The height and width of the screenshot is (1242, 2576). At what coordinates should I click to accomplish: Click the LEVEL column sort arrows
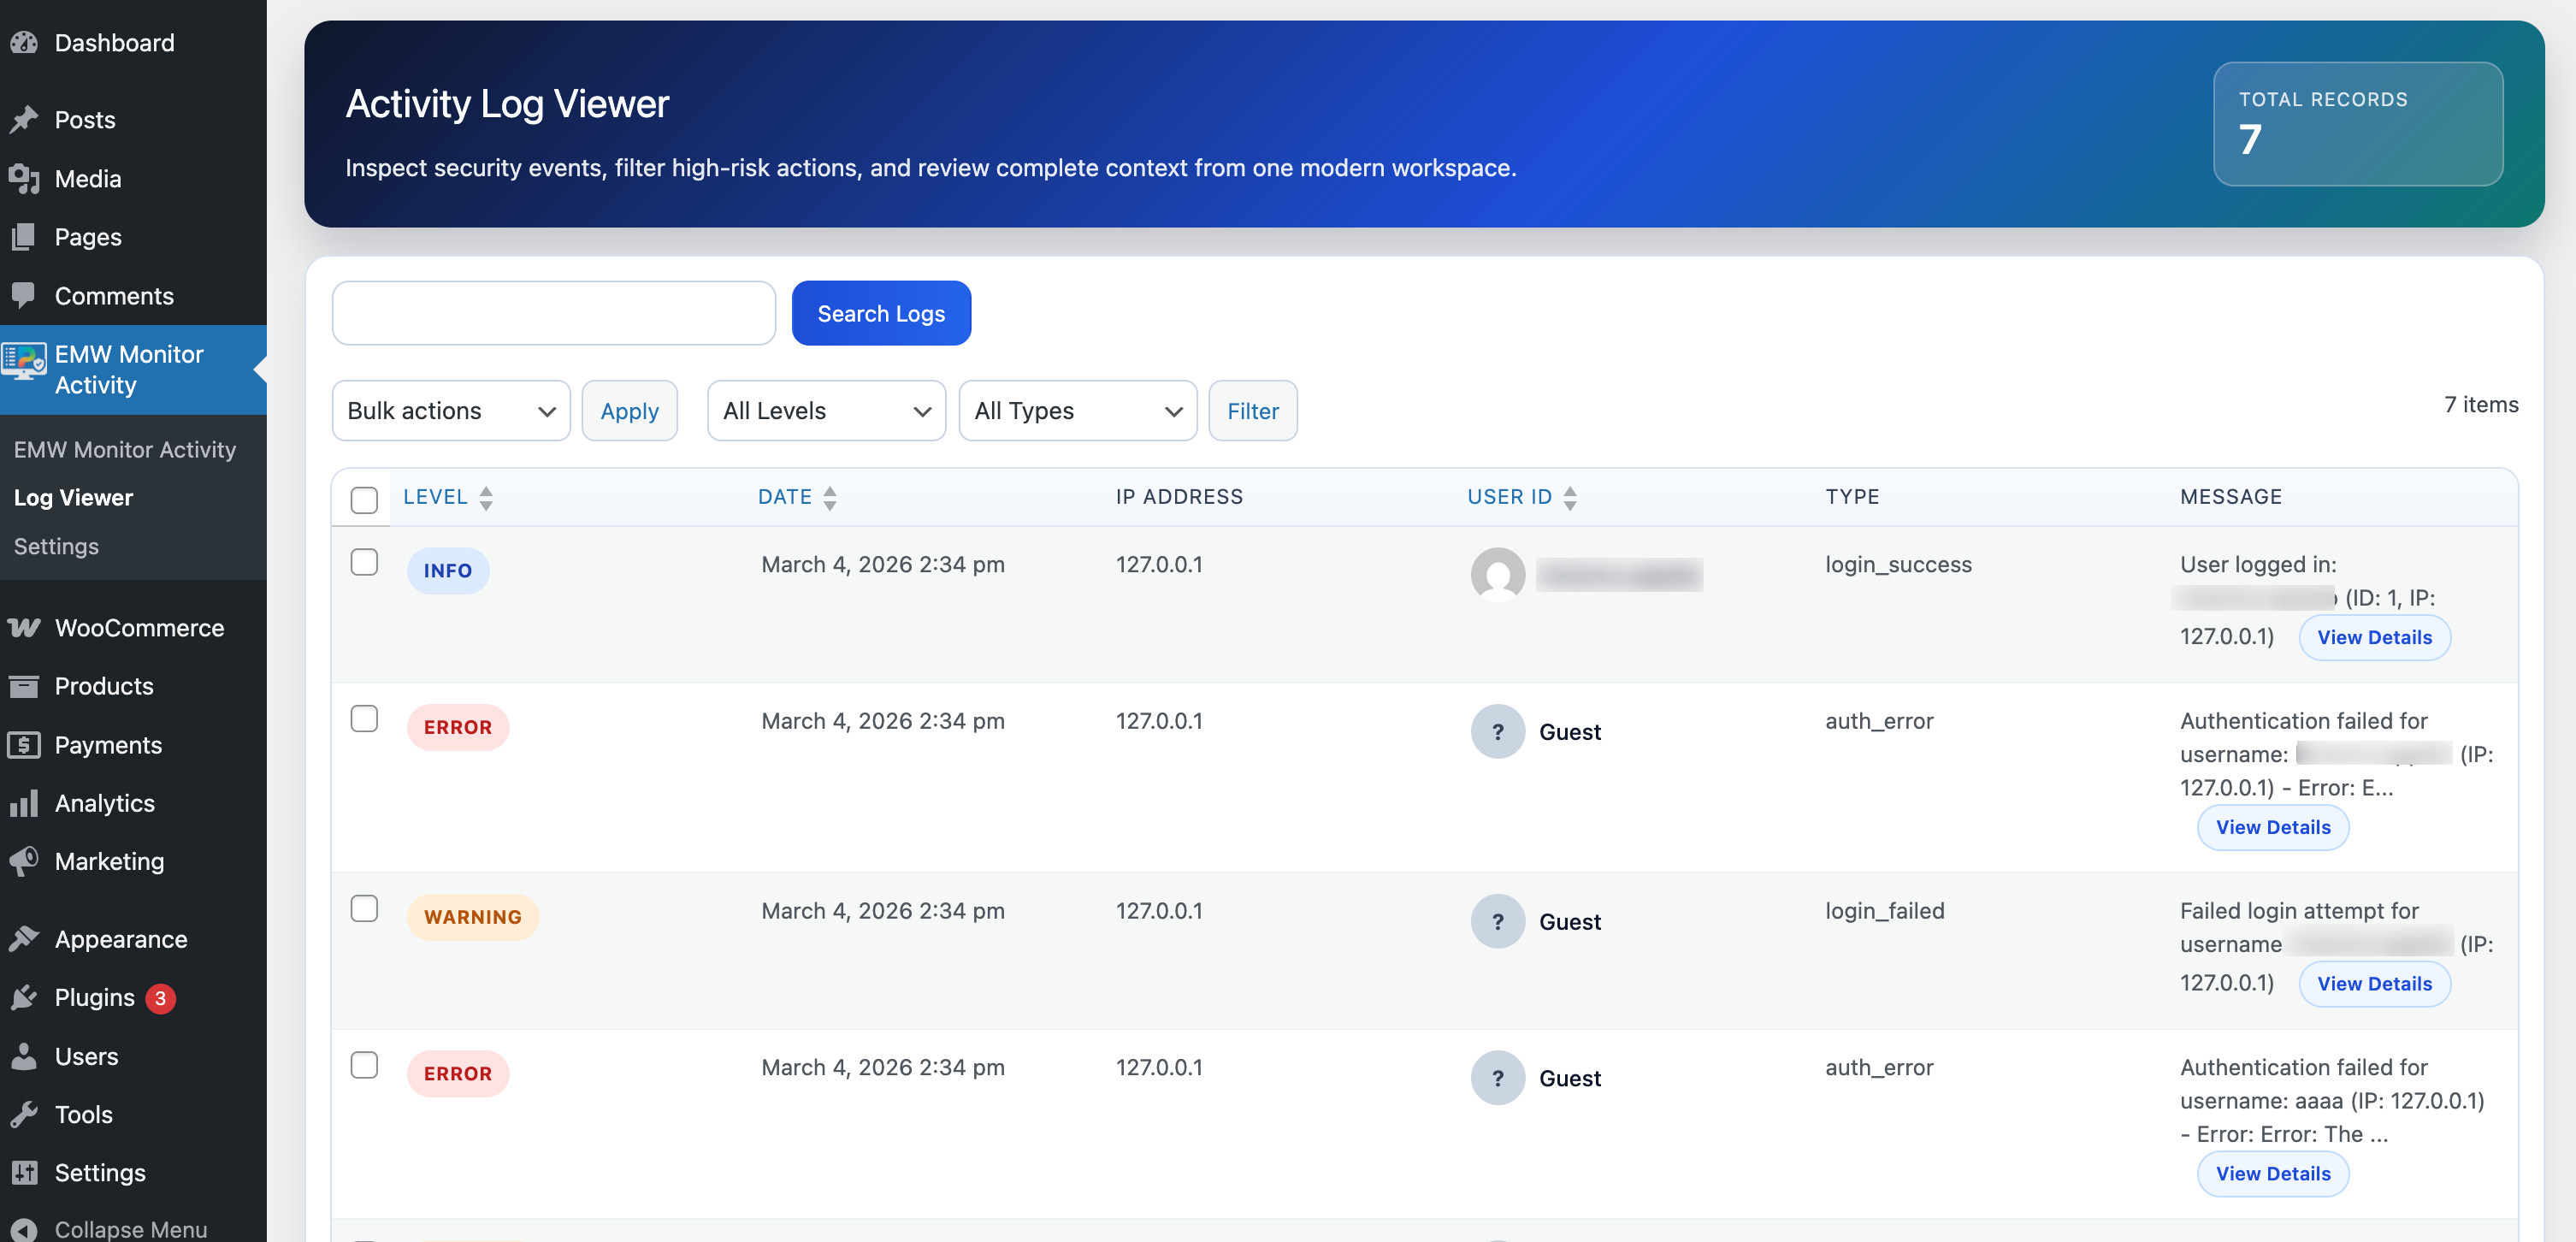tap(486, 498)
